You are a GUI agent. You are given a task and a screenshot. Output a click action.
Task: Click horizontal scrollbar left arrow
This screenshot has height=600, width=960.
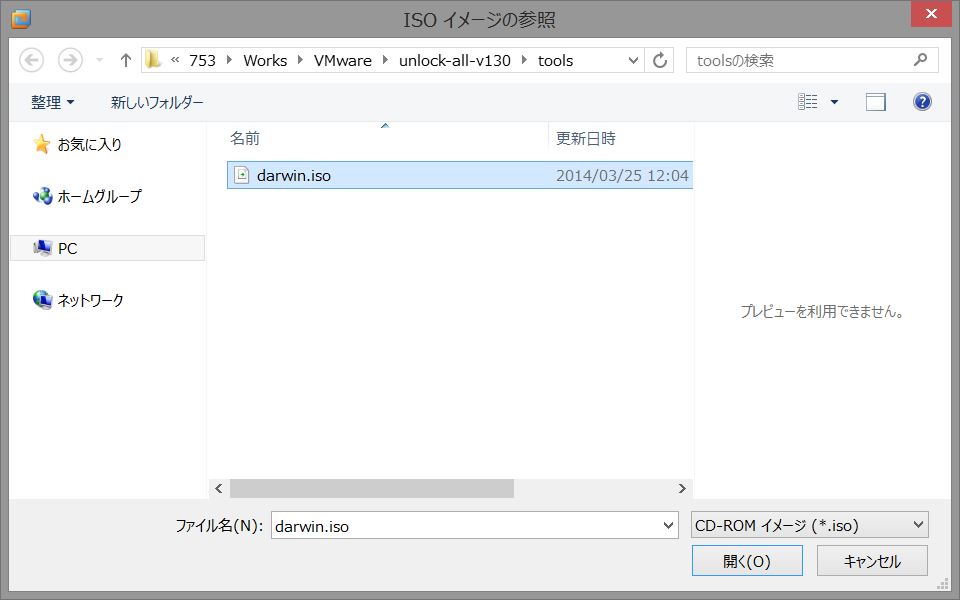tap(219, 488)
